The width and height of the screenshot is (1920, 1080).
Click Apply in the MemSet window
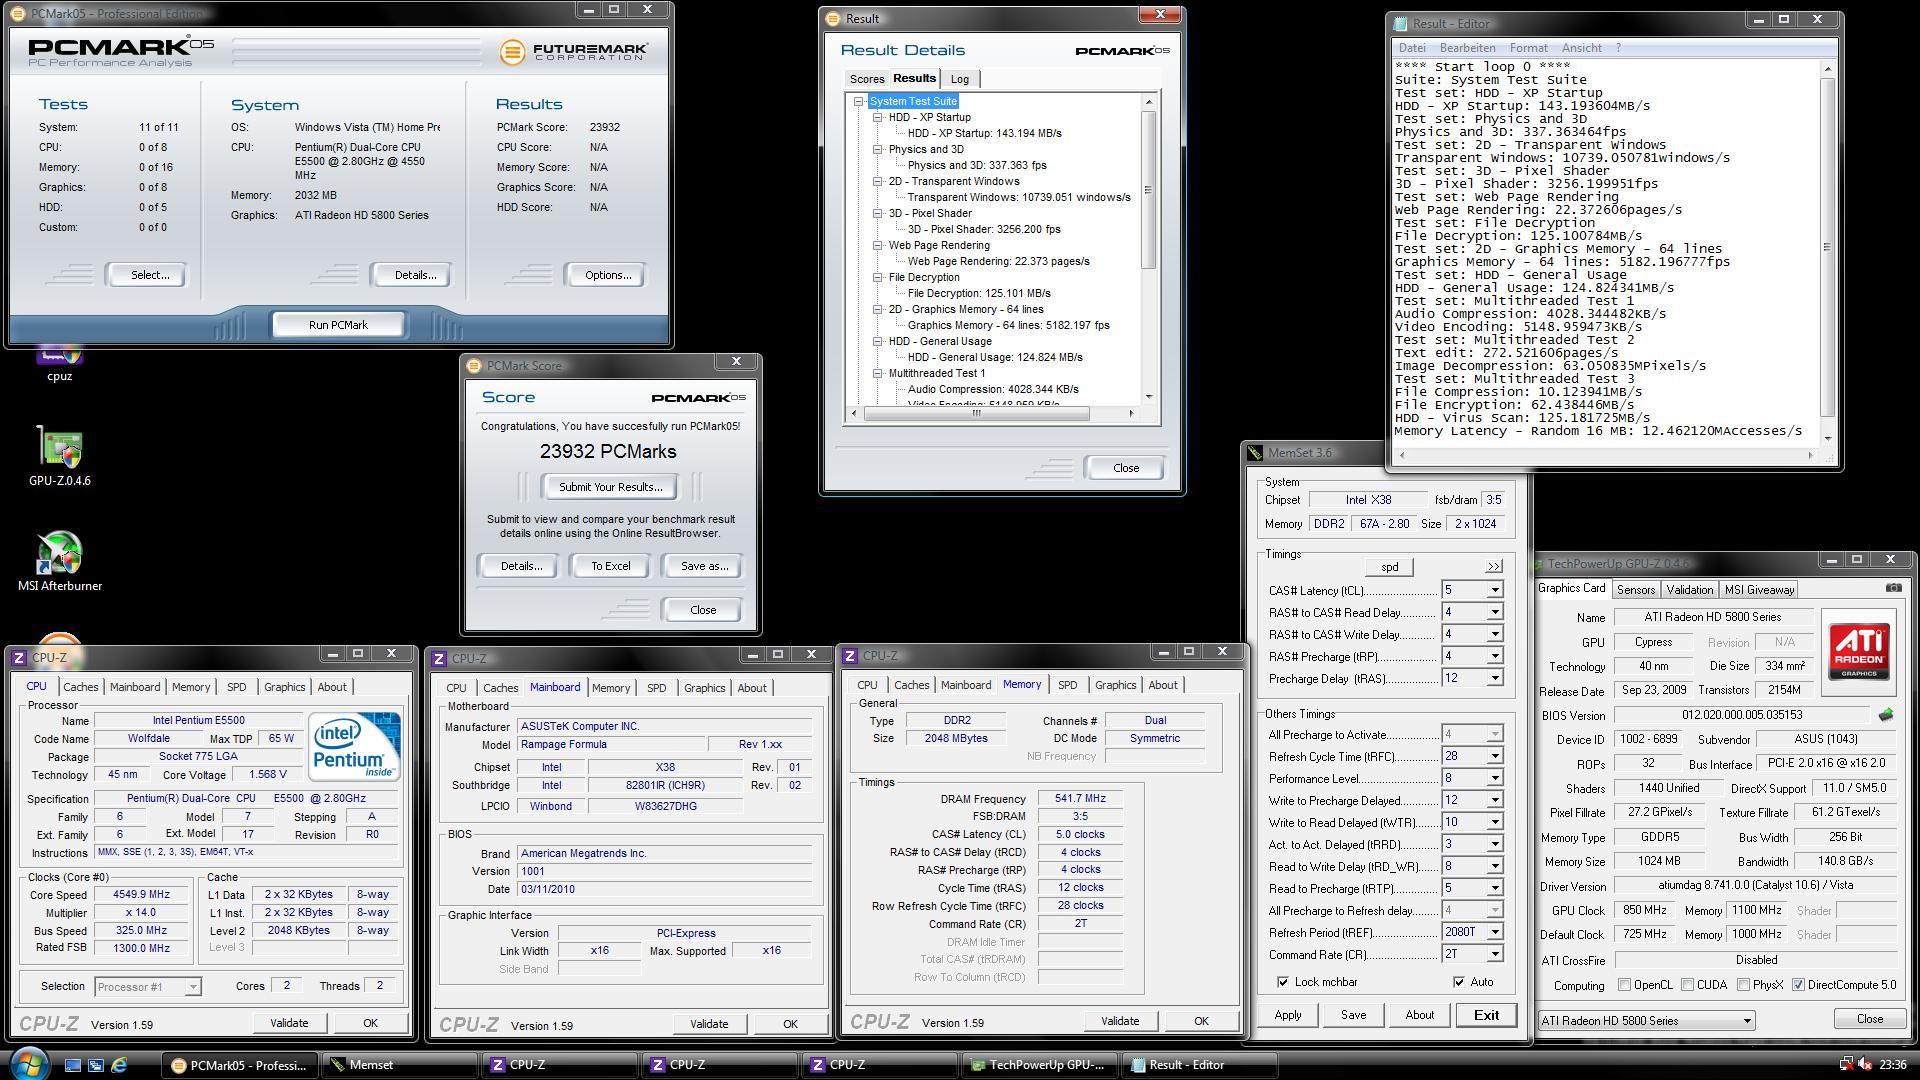pos(1288,1015)
